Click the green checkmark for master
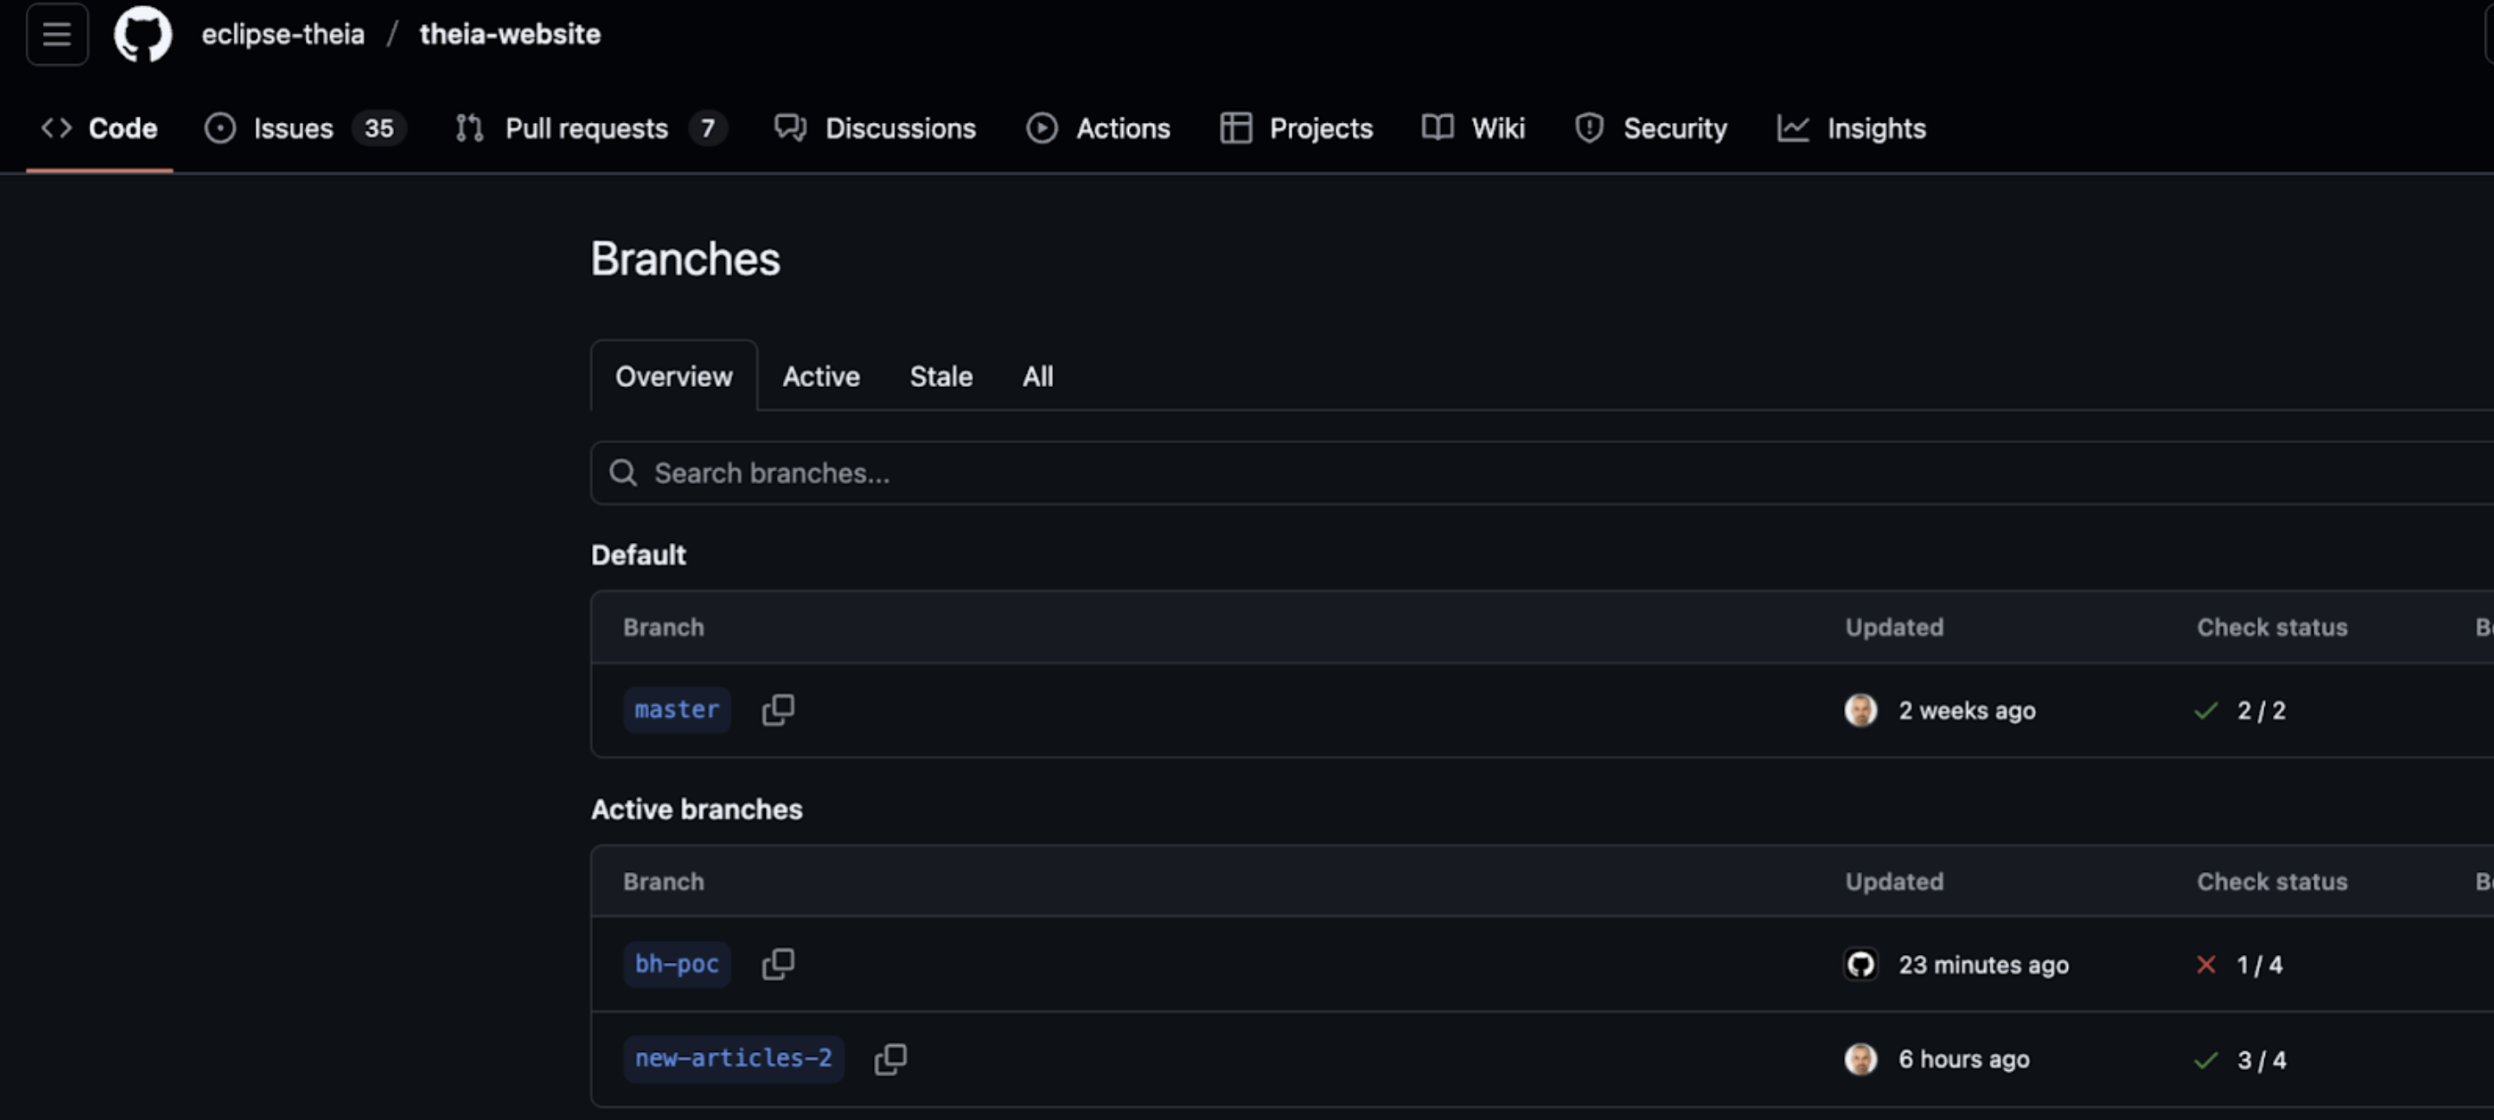Viewport: 2494px width, 1120px height. (2206, 711)
